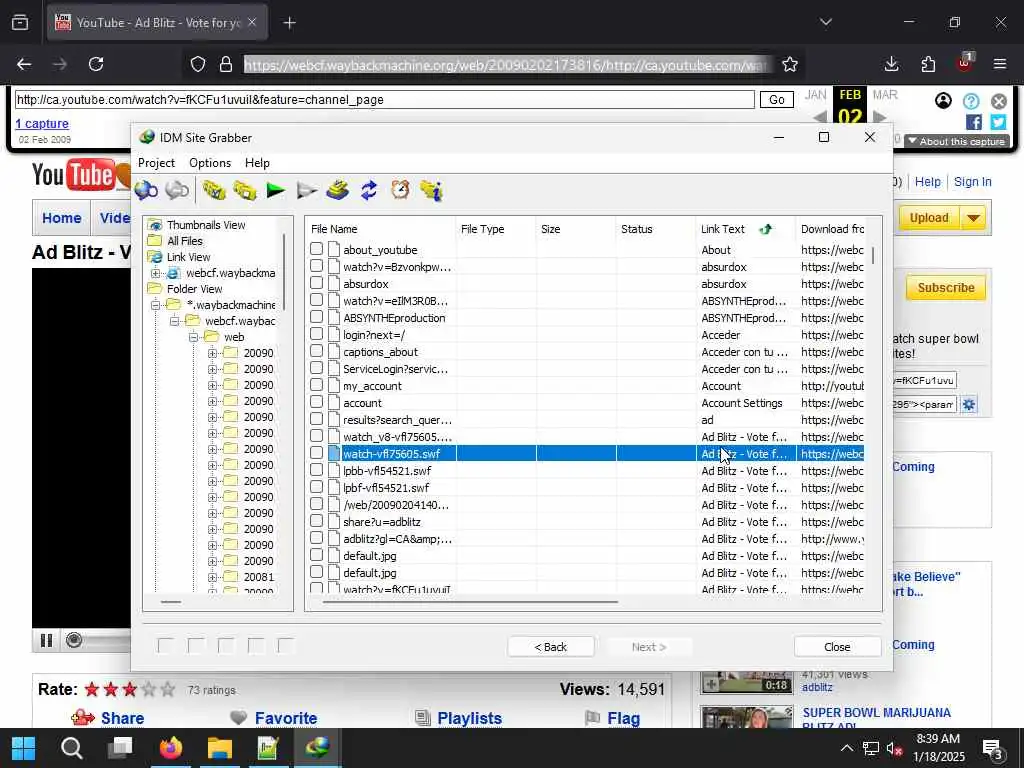Open File Explorer from the taskbar

click(220, 748)
